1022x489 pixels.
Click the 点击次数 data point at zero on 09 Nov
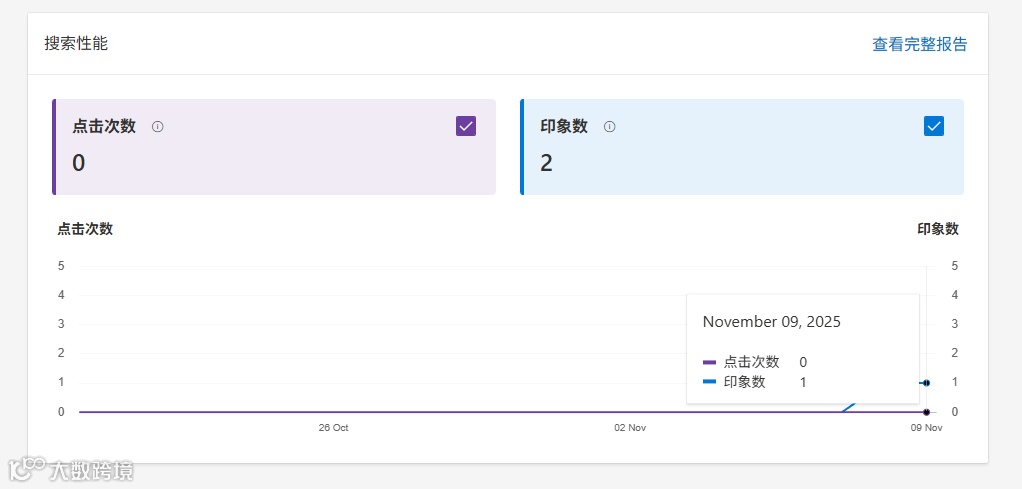(927, 412)
